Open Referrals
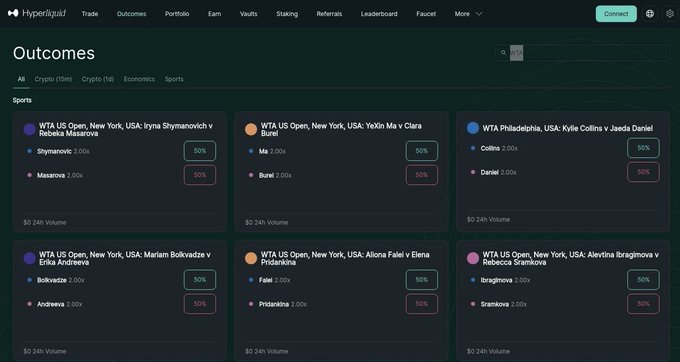The image size is (680, 362). pos(329,14)
